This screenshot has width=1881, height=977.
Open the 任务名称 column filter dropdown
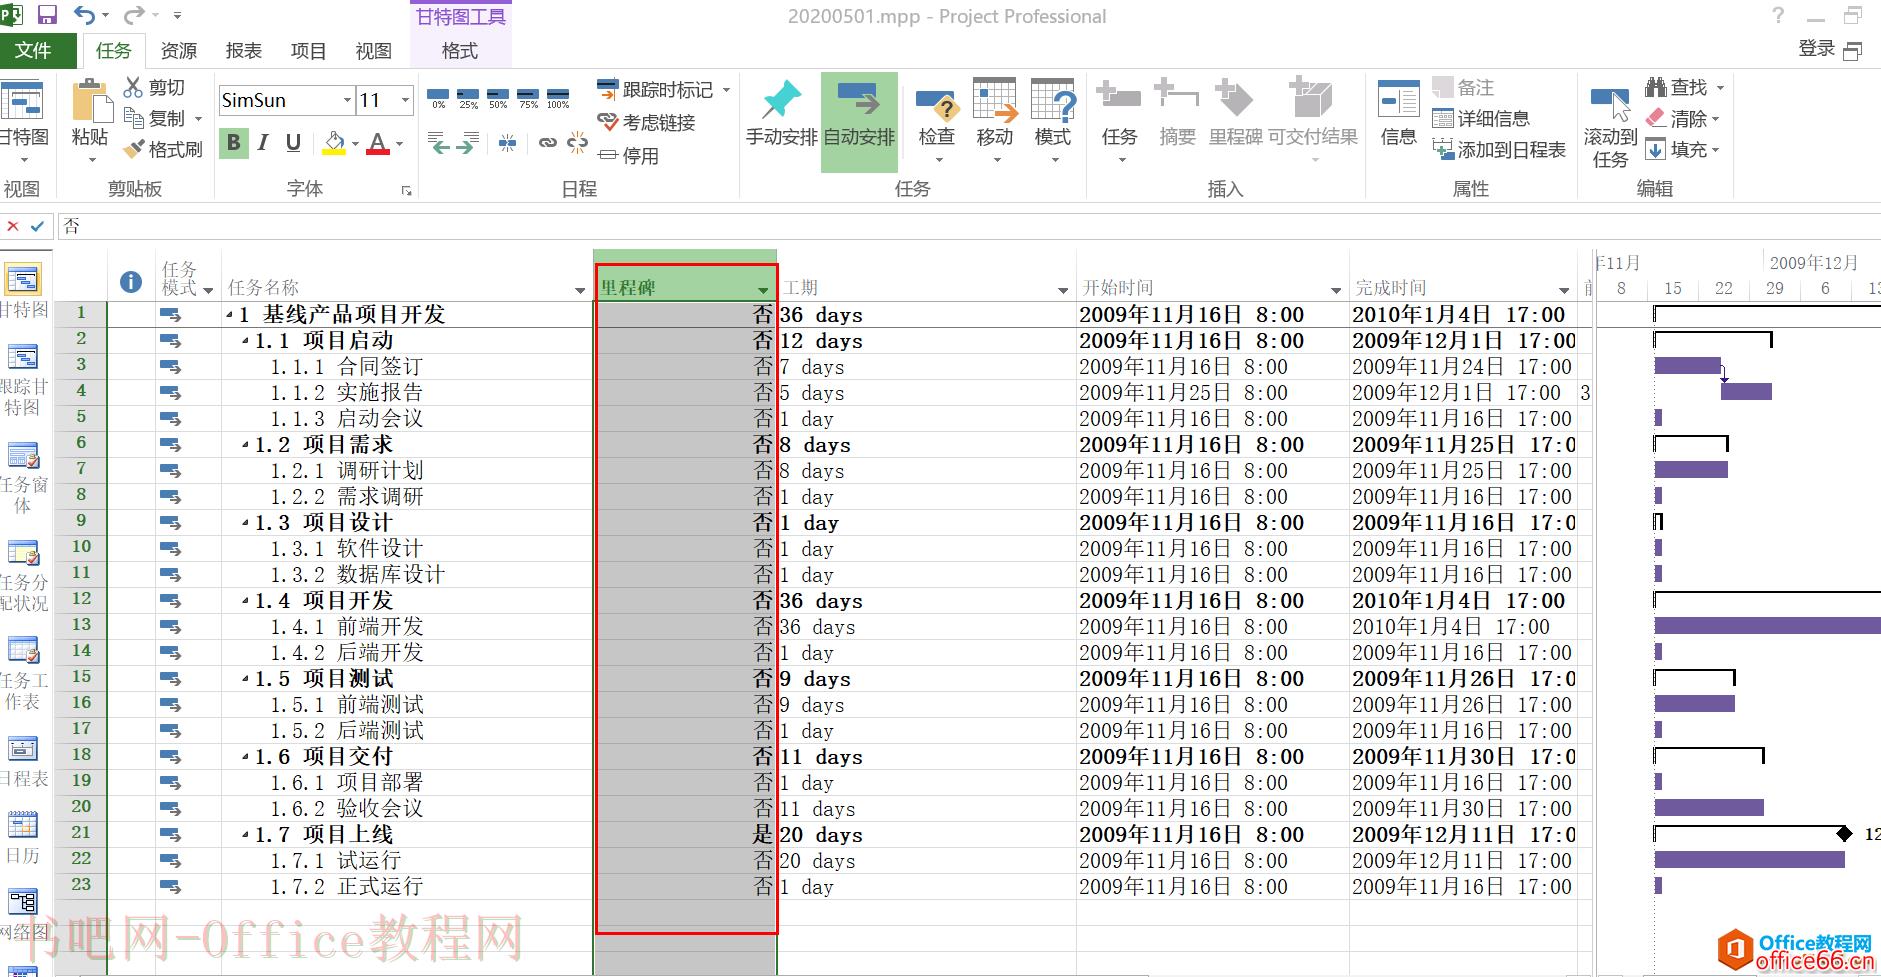[x=580, y=290]
